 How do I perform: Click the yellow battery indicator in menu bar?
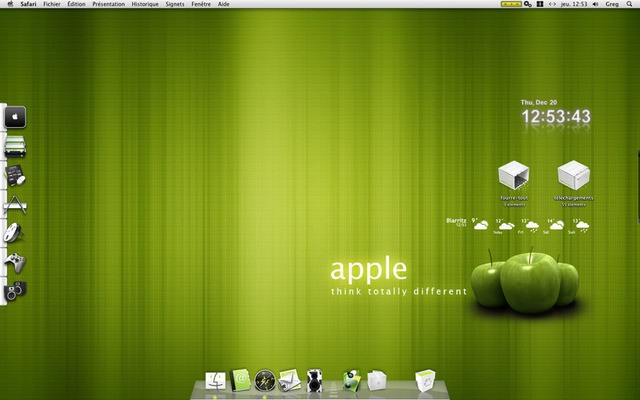point(511,4)
